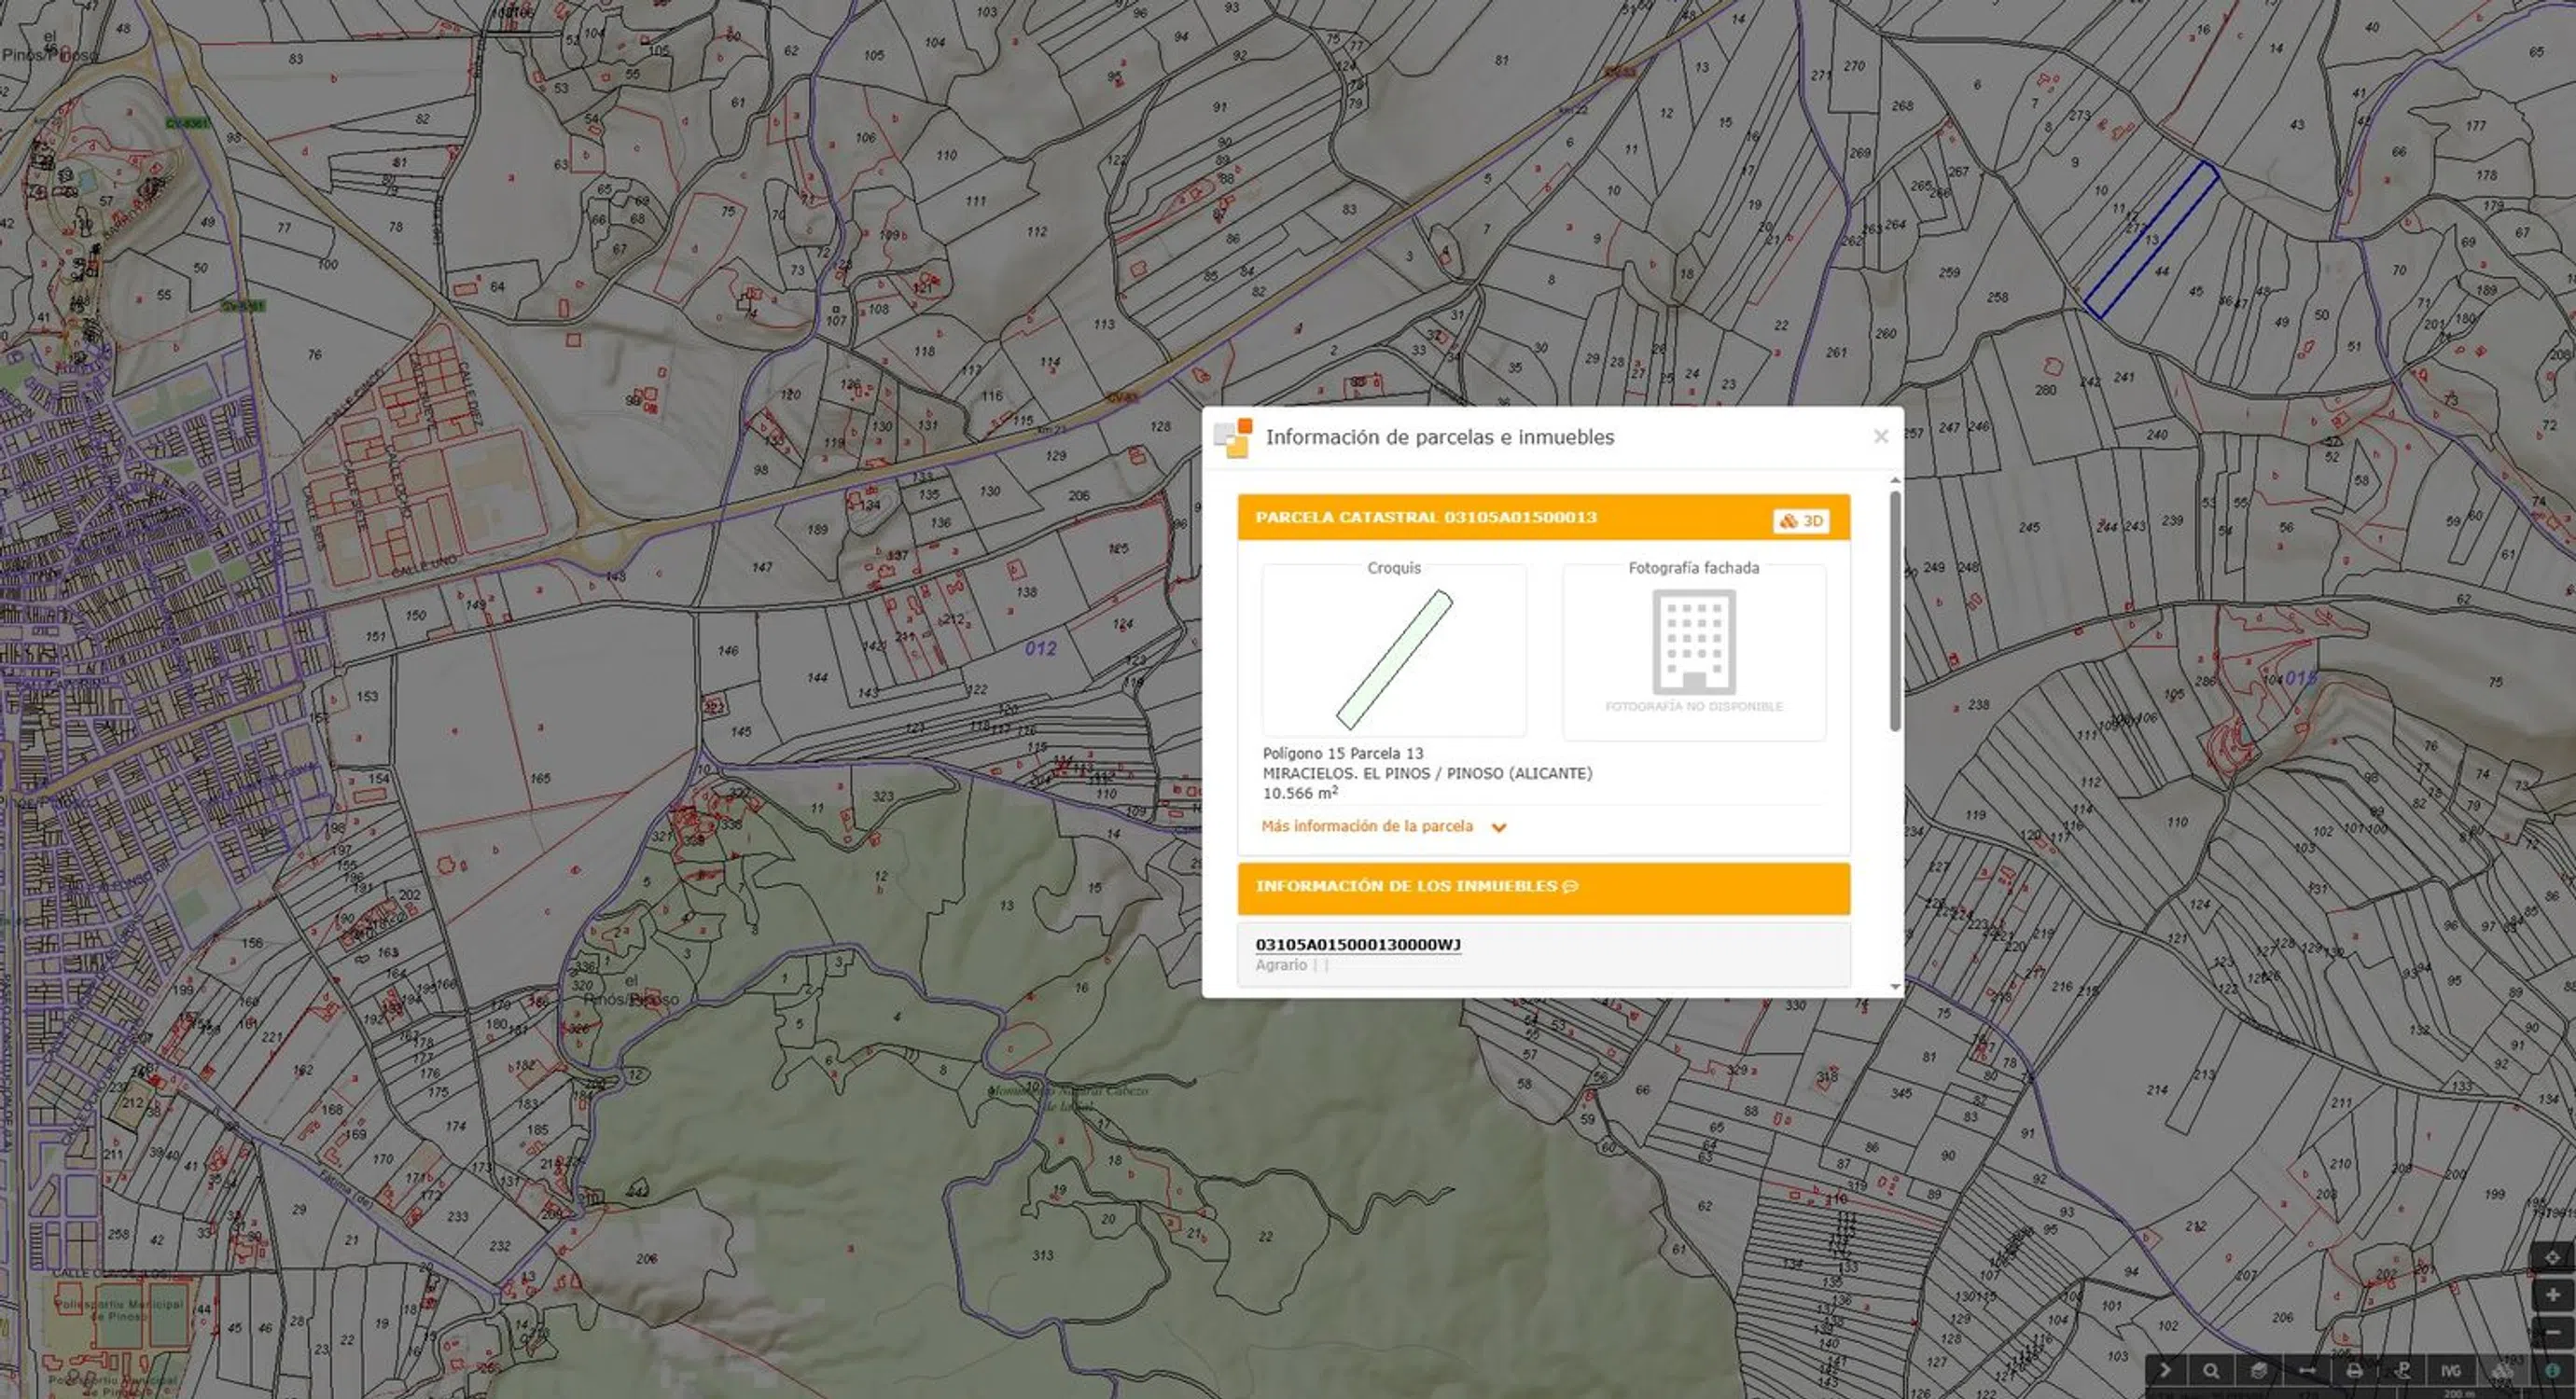Open the map search magnifier tool

pyautogui.click(x=2211, y=1371)
